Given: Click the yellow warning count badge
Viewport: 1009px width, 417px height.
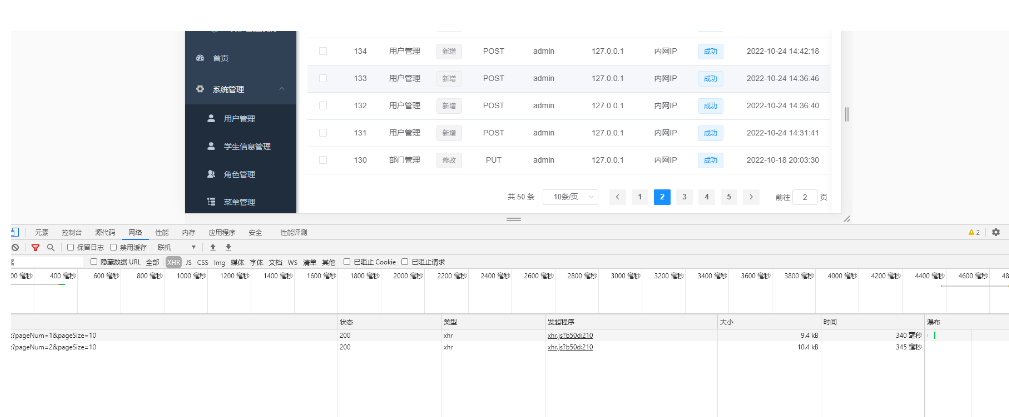Looking at the screenshot, I should point(974,232).
